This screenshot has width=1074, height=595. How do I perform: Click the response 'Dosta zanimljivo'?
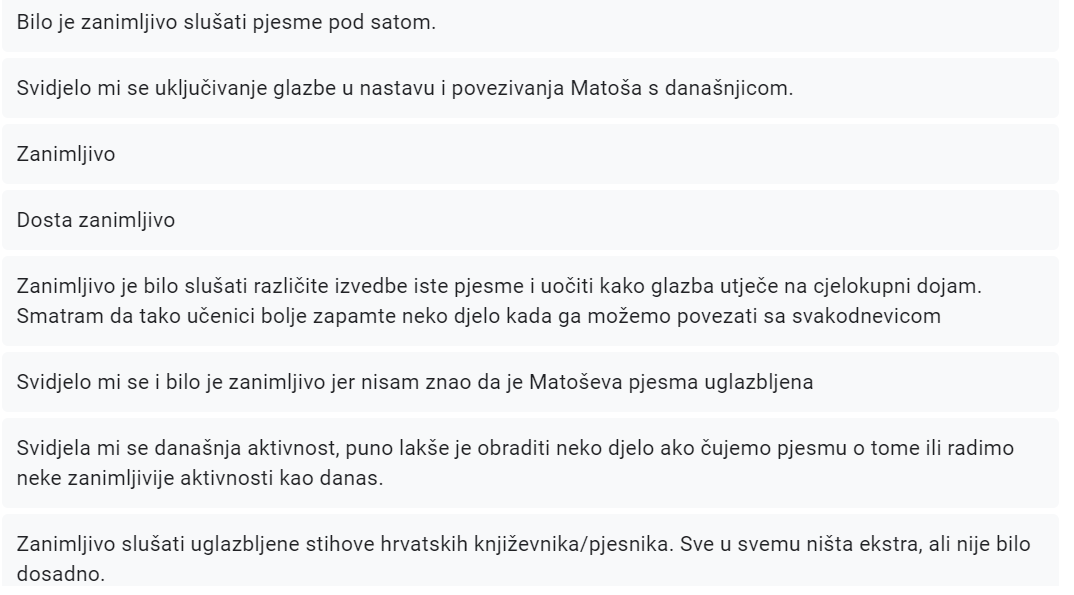[x=530, y=220]
